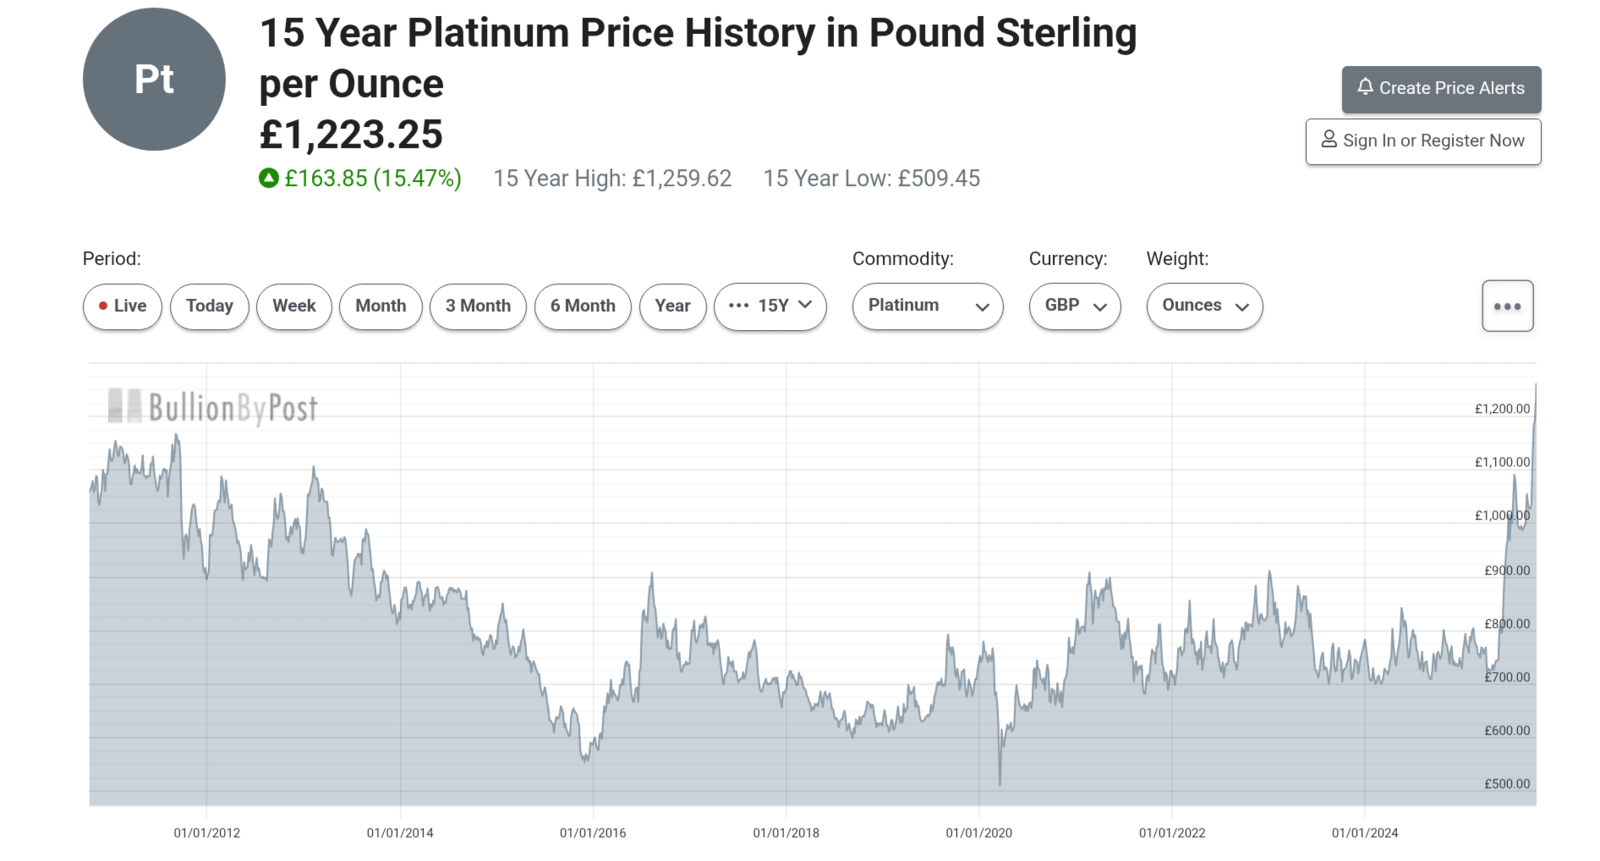Click the red Live indicator dot
Image resolution: width=1600 pixels, height=861 pixels.
(103, 306)
